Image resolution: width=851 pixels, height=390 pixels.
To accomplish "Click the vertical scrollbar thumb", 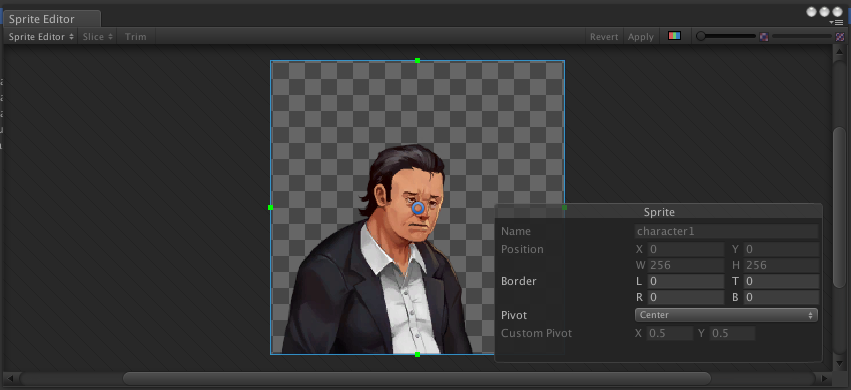I will click(x=839, y=207).
